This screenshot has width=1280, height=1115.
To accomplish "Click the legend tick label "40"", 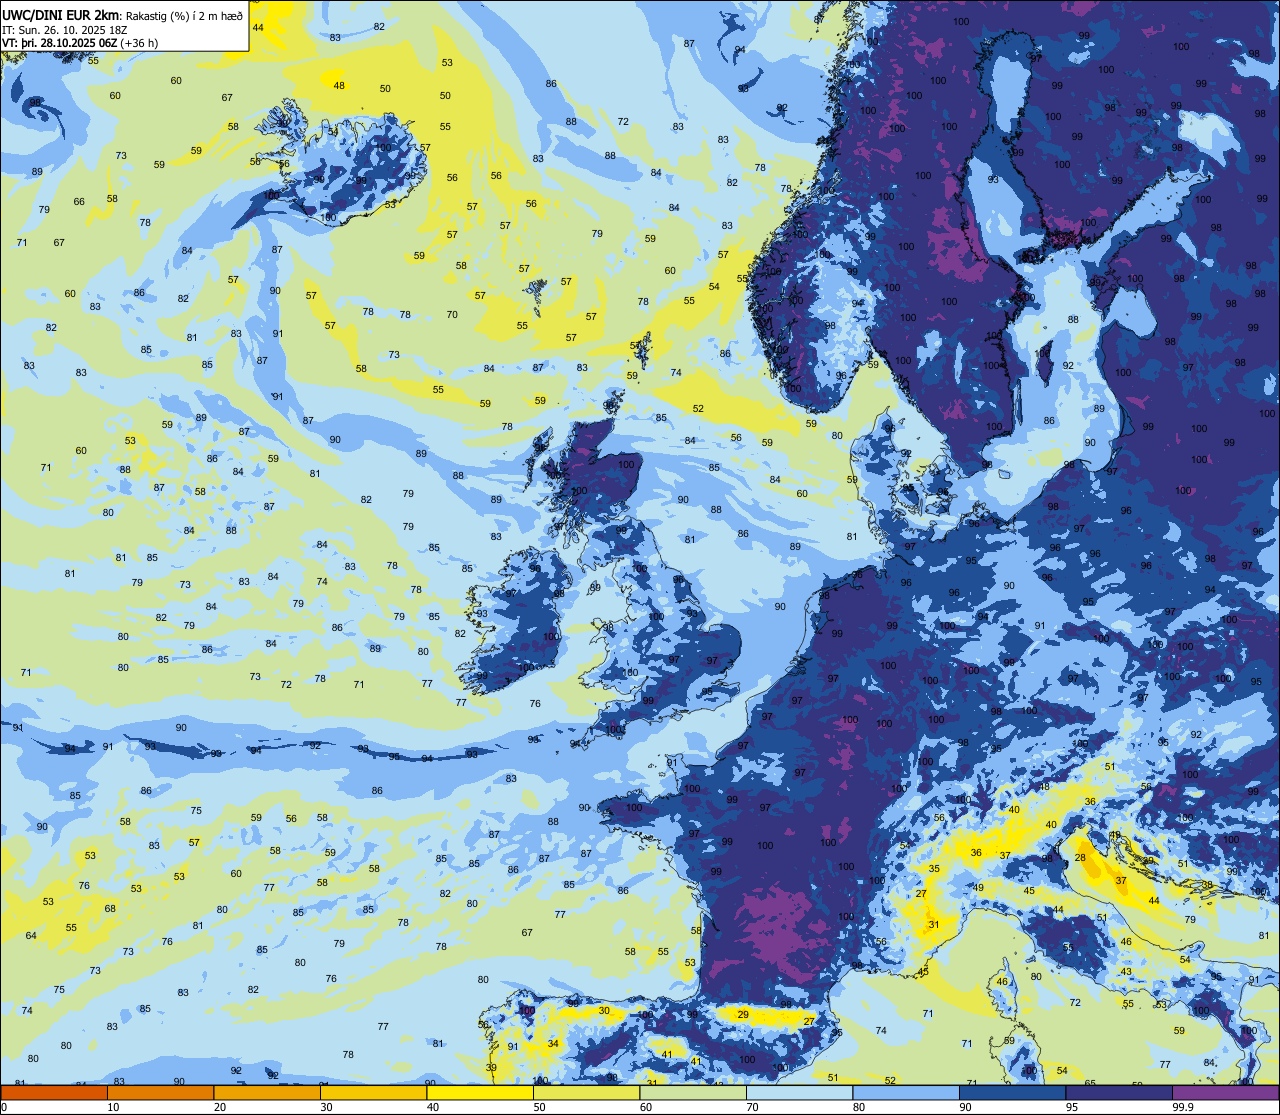I will click(x=433, y=1107).
